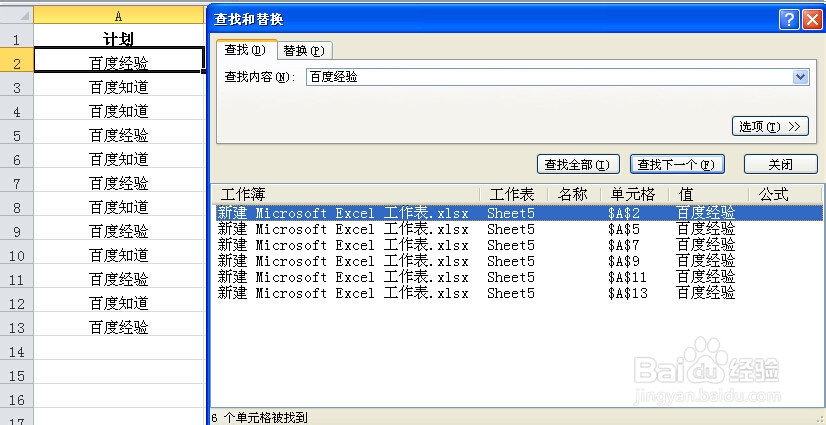Select row header 5

tap(16, 133)
